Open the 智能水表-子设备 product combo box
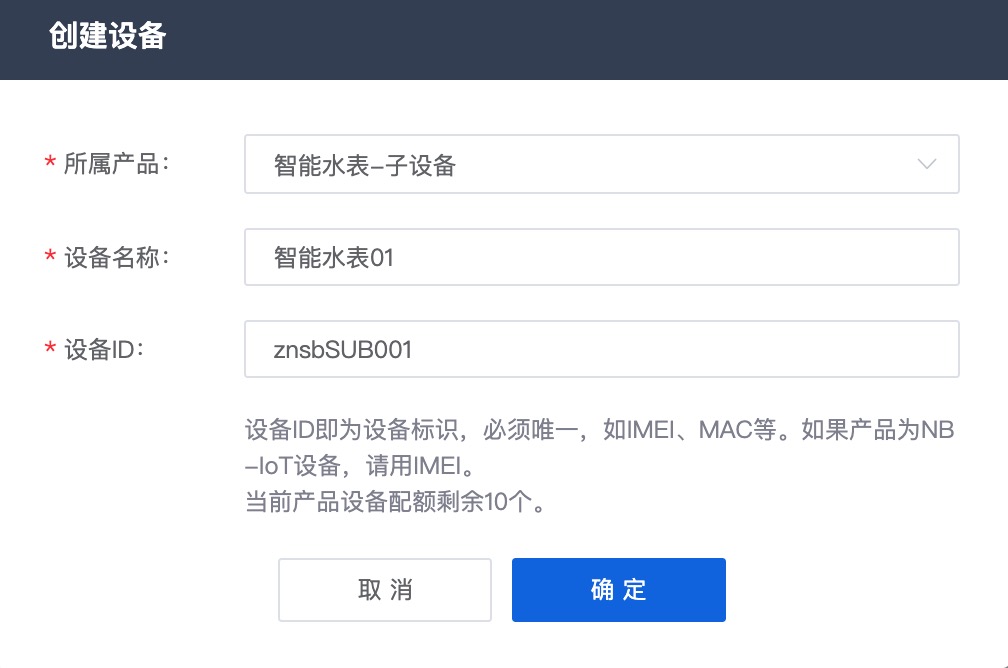The width and height of the screenshot is (1008, 668). (x=602, y=164)
